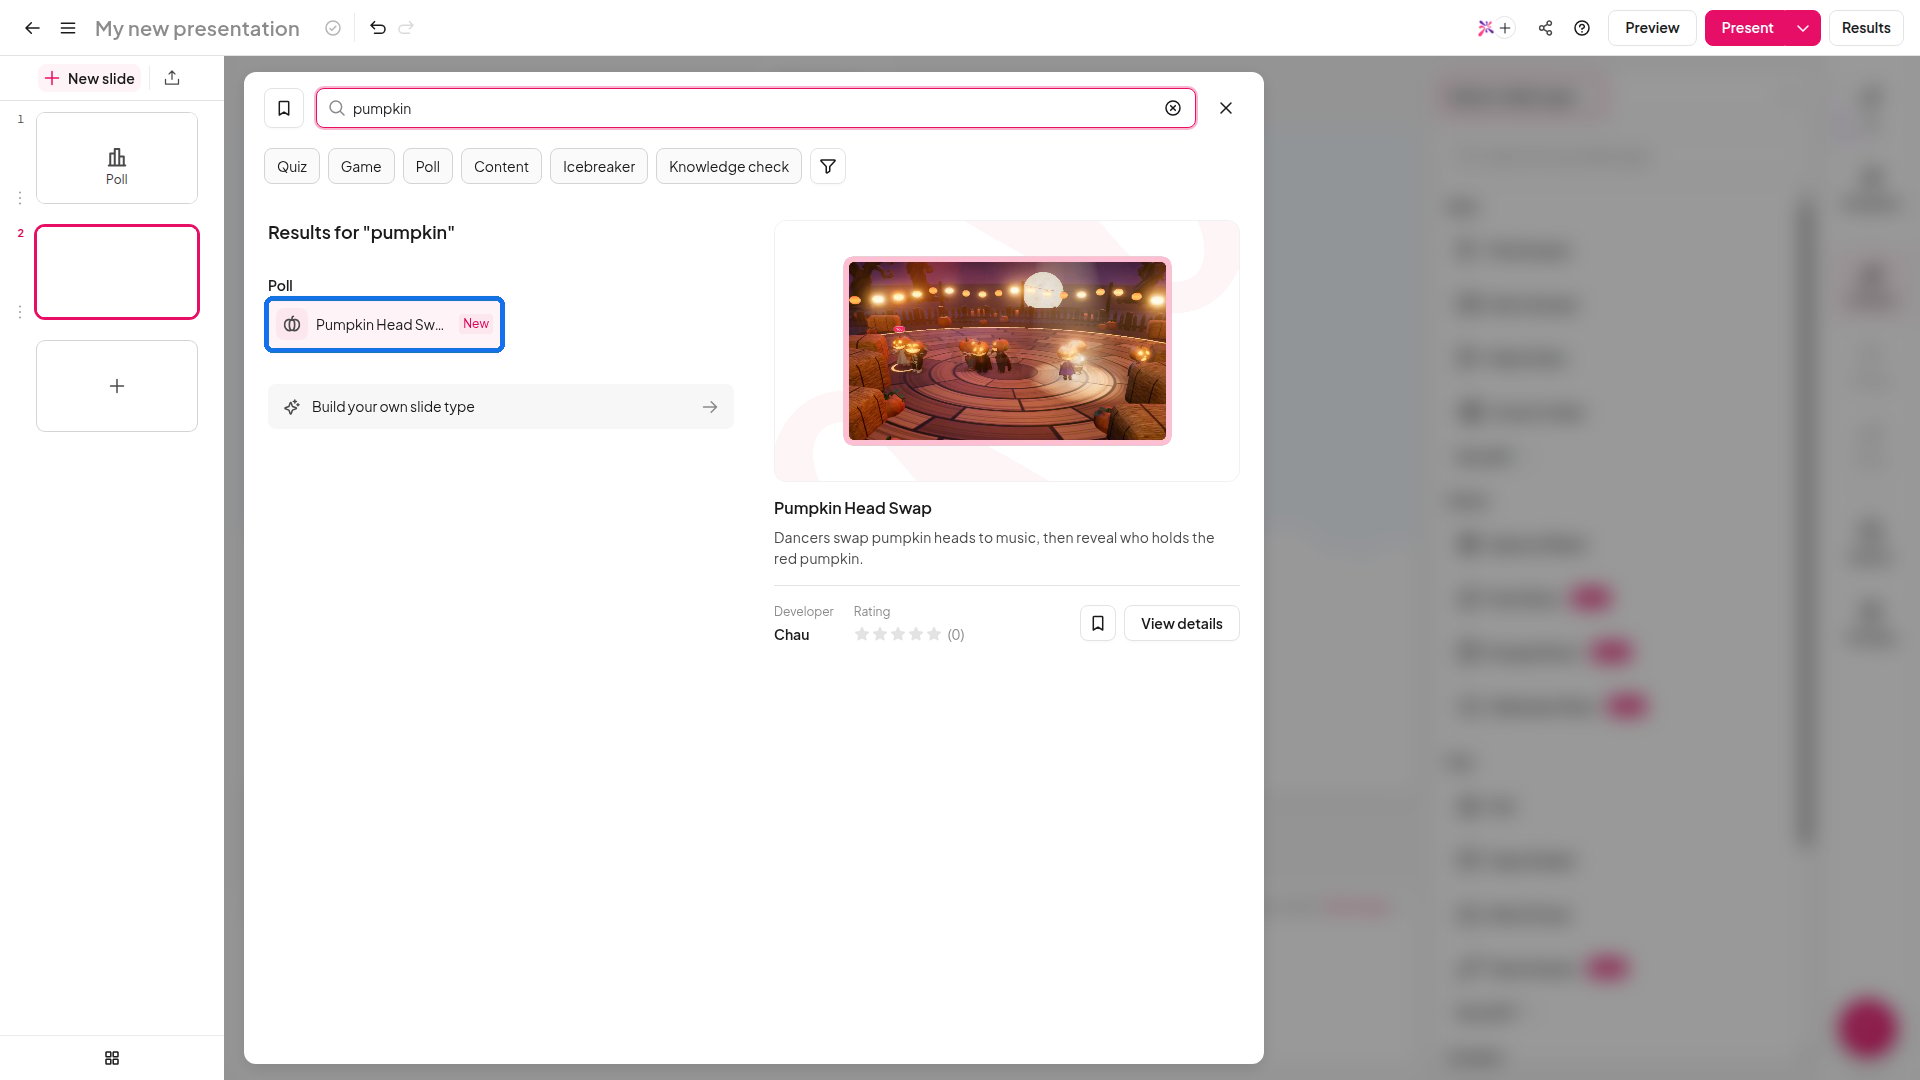The image size is (1920, 1080).
Task: Switch to grid view at bottom left
Action: pyautogui.click(x=112, y=1058)
